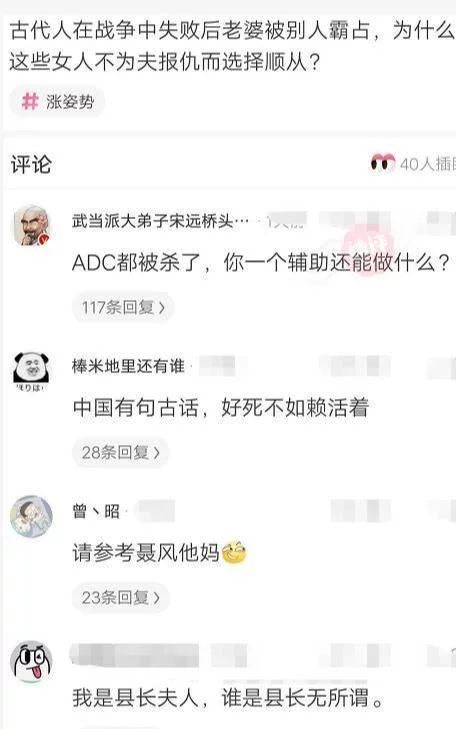Select username 曾丶昭
Image resolution: width=456 pixels, height=729 pixels.
(96, 511)
